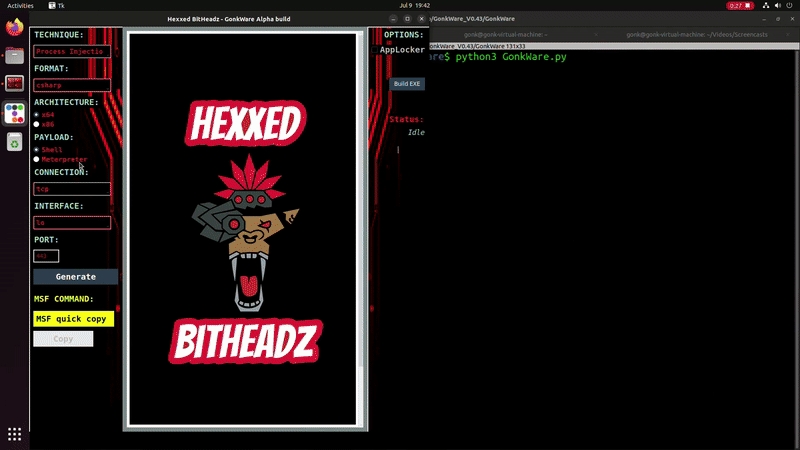Select the Meterpreter payload option

pyautogui.click(x=37, y=159)
